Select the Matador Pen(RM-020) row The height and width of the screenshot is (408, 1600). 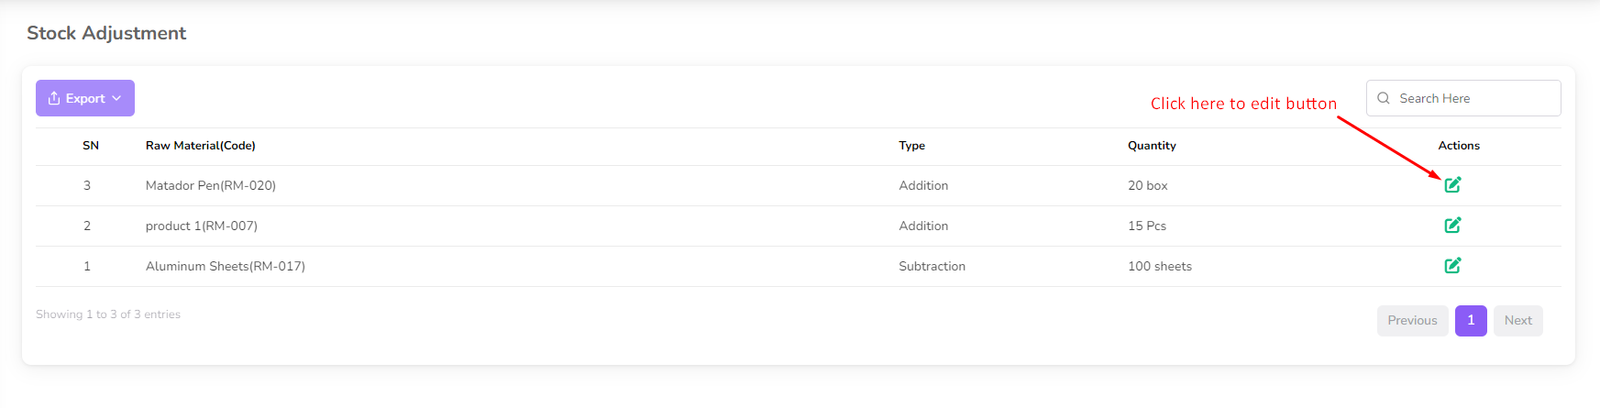click(x=210, y=186)
